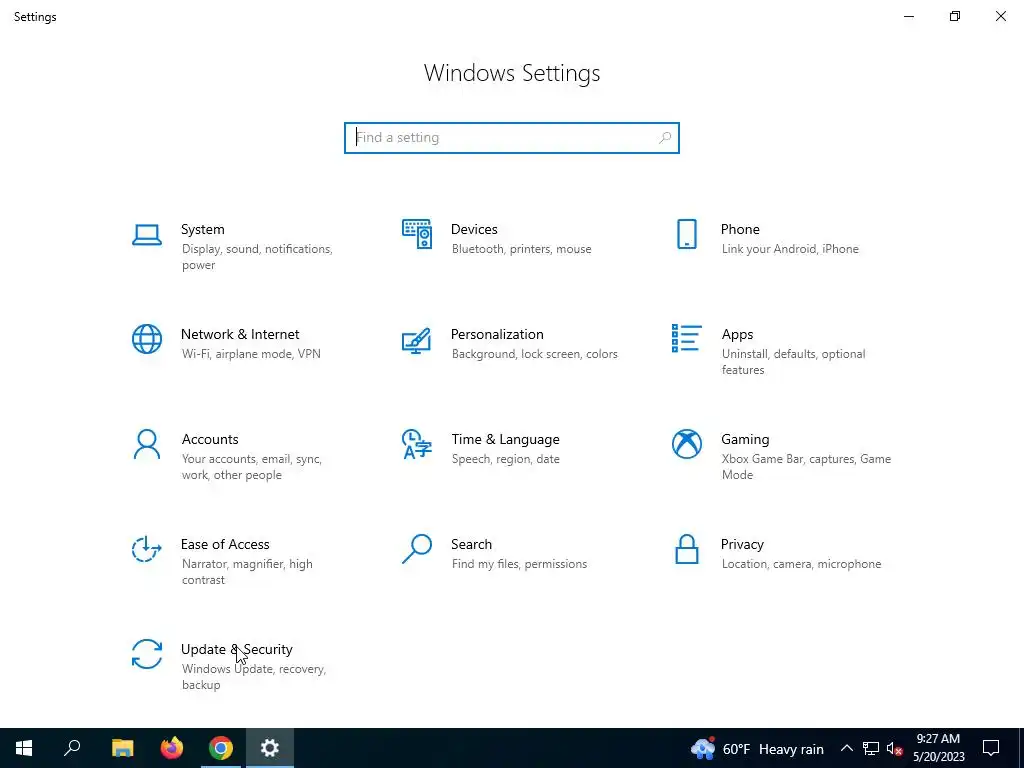Open Personalization title link
The height and width of the screenshot is (768, 1024).
tap(497, 334)
